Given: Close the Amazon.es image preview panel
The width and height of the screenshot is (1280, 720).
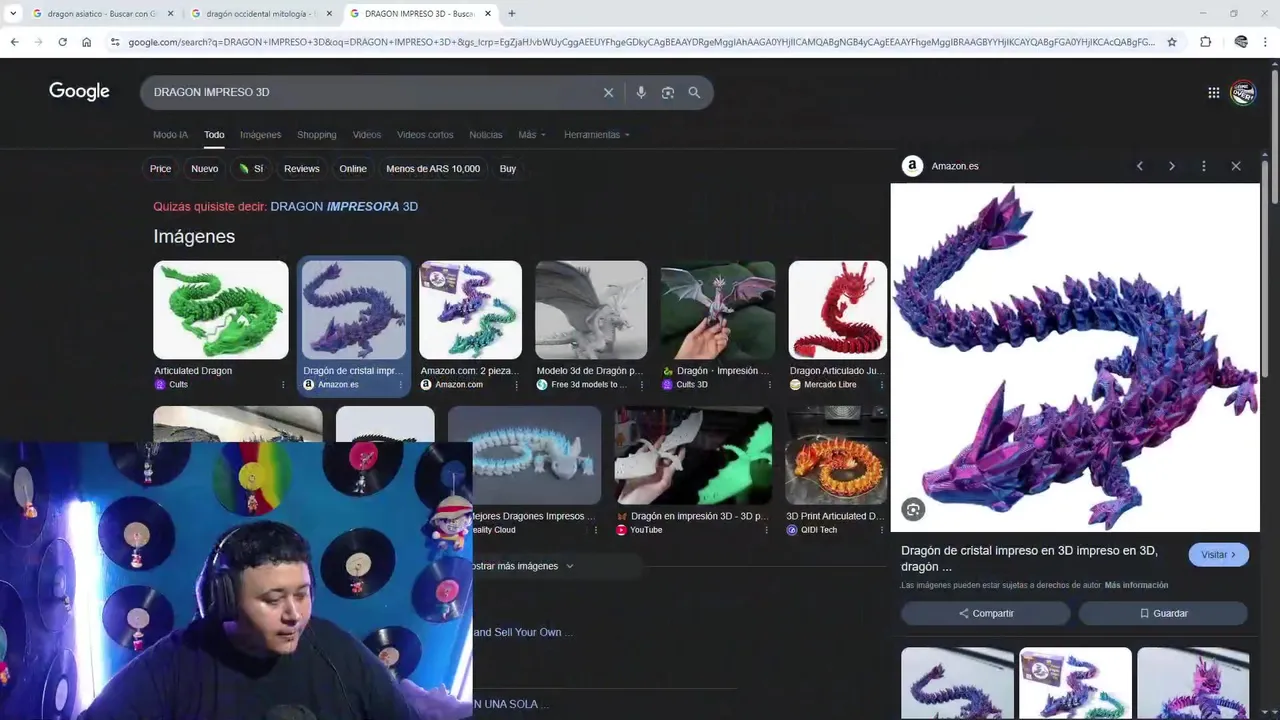Looking at the screenshot, I should click(x=1236, y=166).
